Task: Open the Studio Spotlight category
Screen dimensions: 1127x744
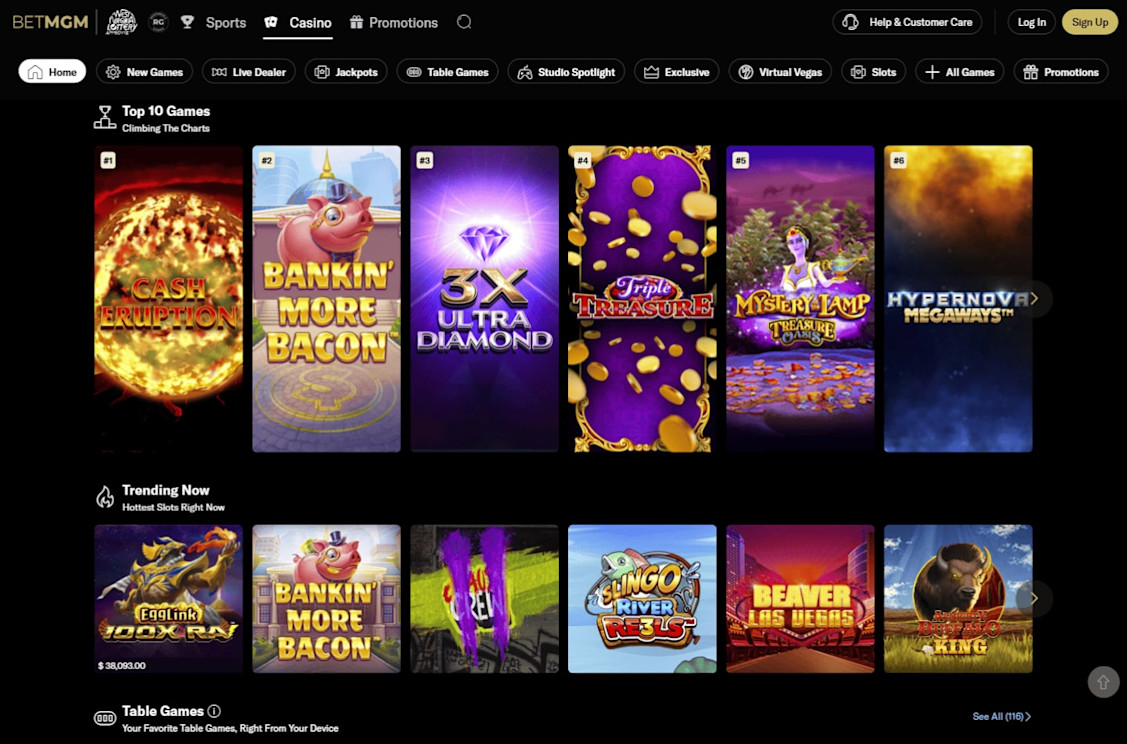Action: coord(566,72)
